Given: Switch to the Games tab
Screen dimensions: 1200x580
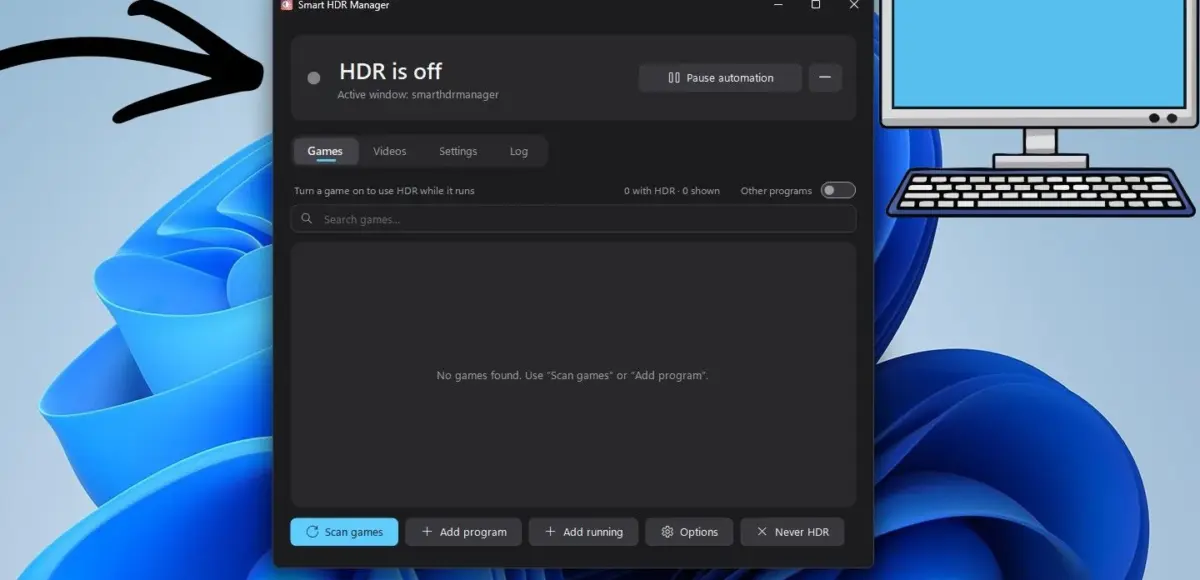Looking at the screenshot, I should coord(325,151).
